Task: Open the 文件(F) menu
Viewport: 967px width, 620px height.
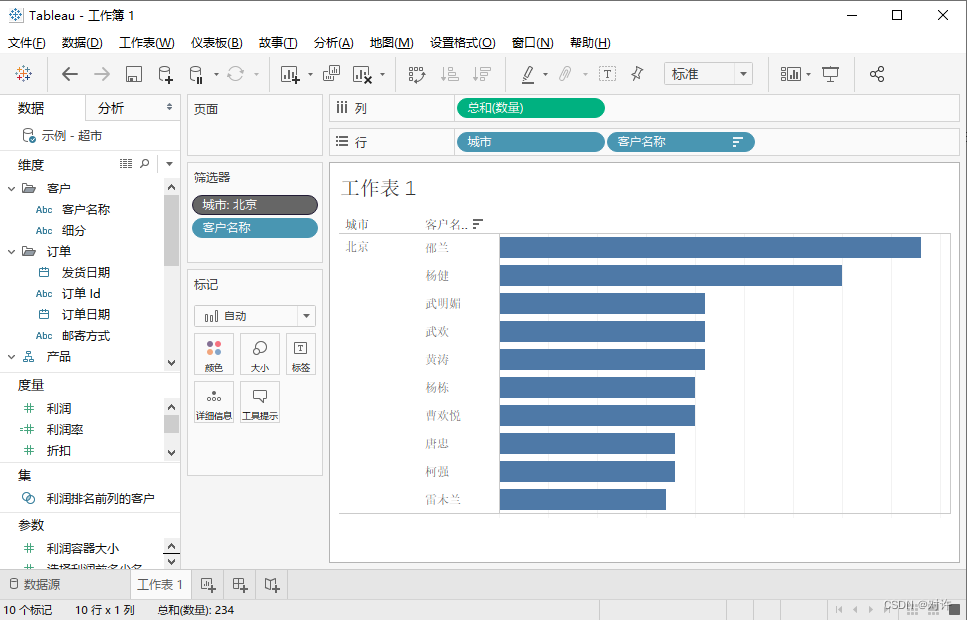Action: point(27,43)
